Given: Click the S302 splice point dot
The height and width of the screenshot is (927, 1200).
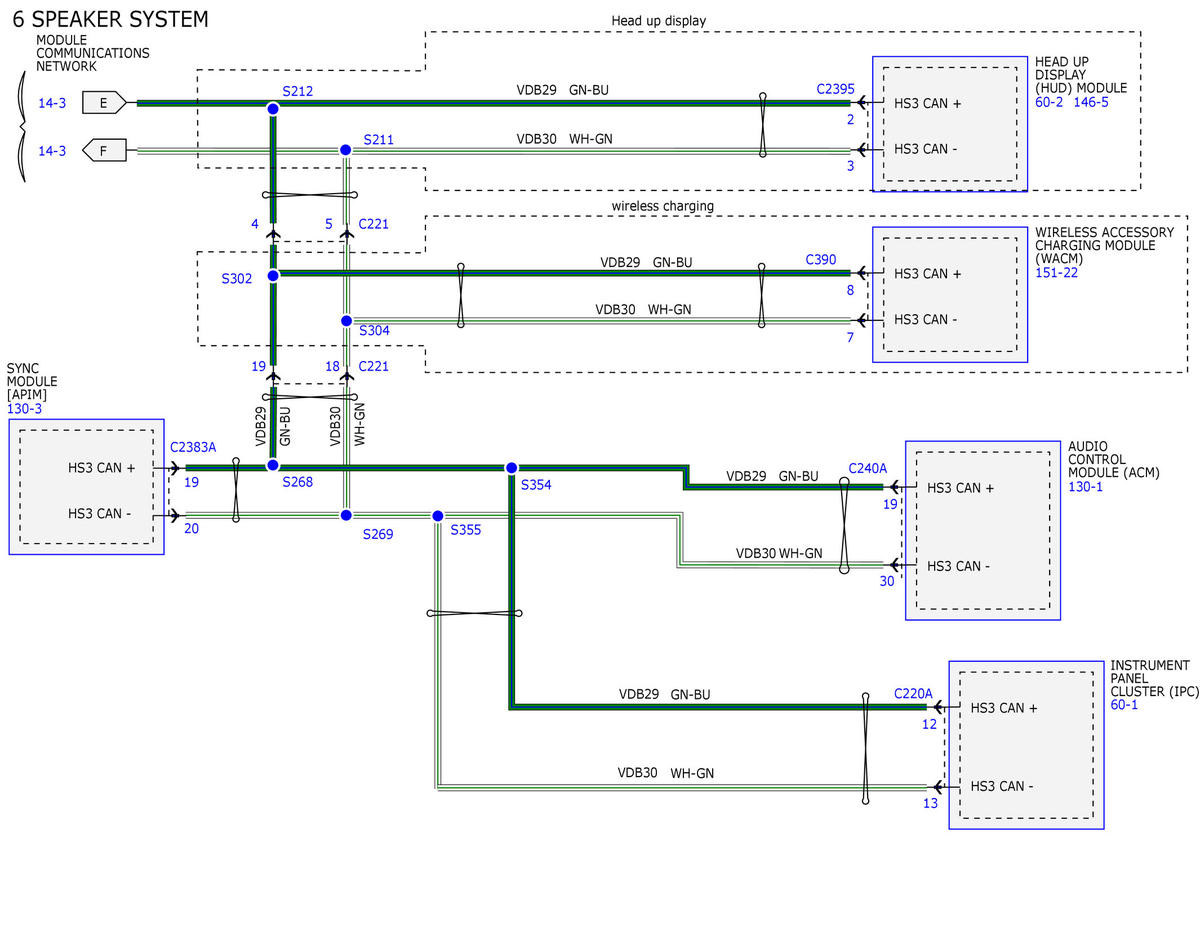Looking at the screenshot, I should click(x=273, y=275).
